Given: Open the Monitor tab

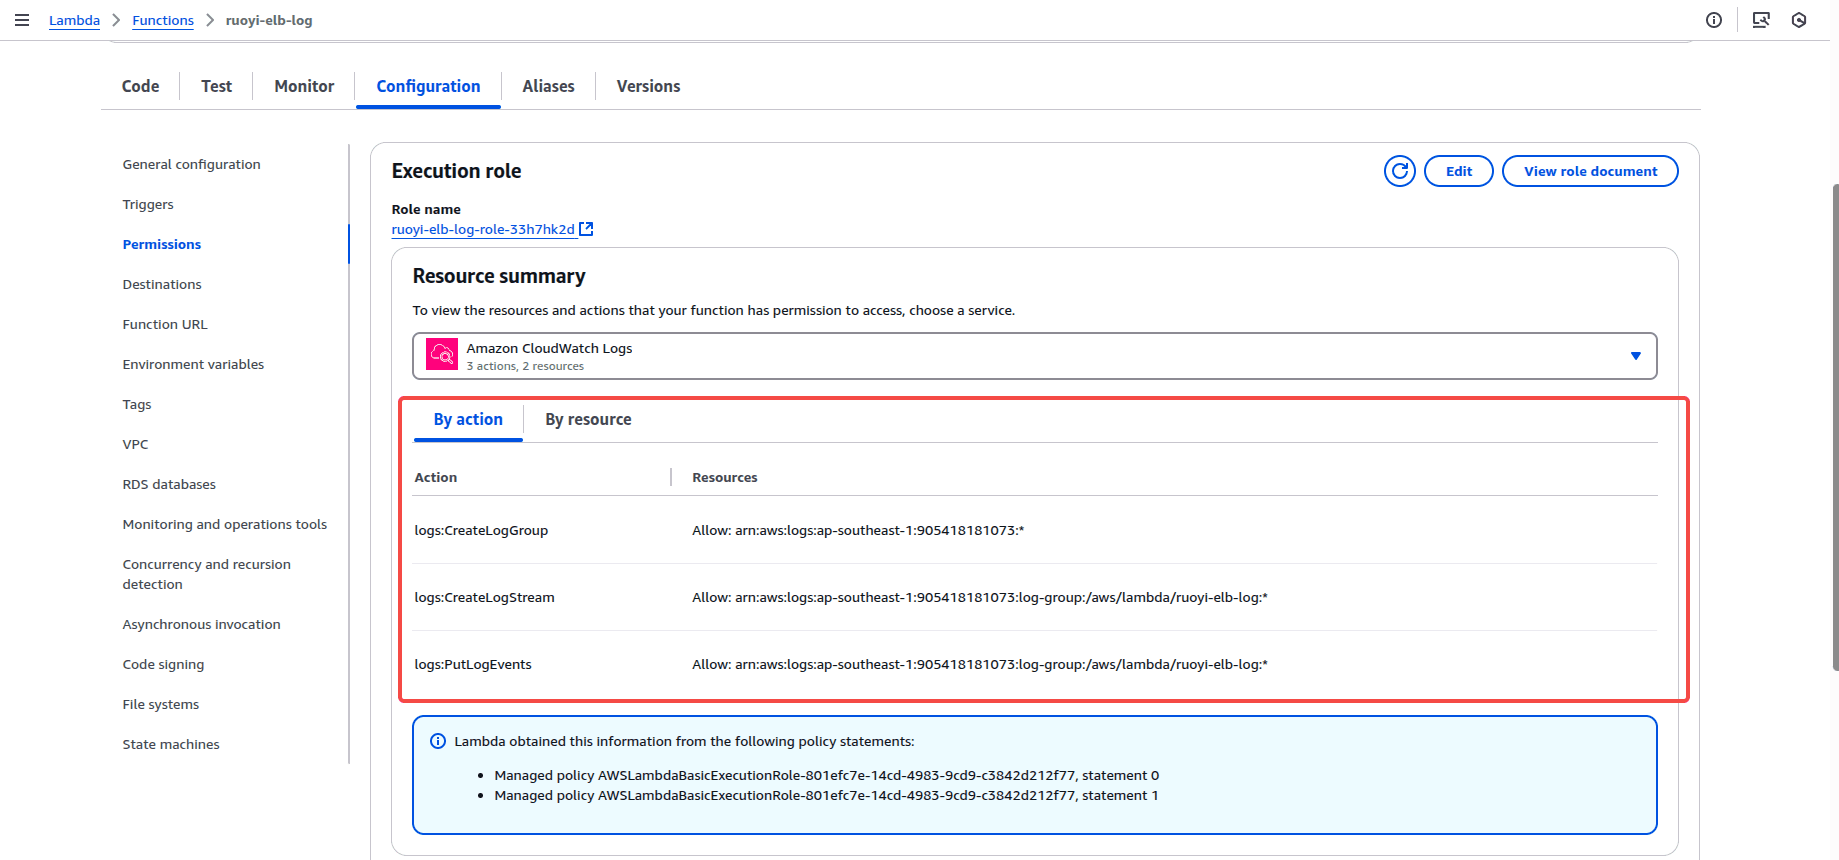Looking at the screenshot, I should pos(304,86).
